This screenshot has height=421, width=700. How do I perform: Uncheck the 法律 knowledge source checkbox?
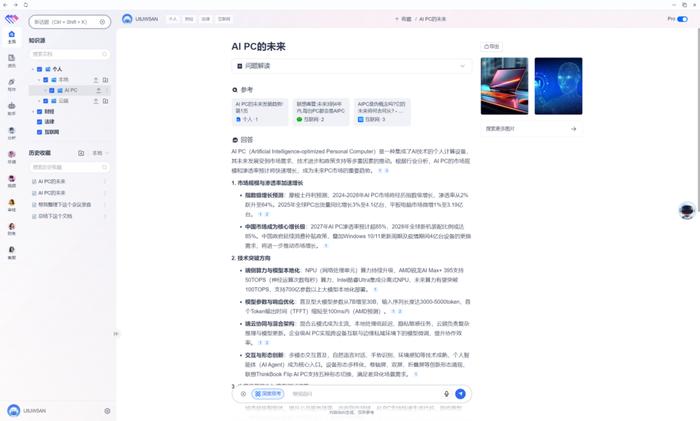tap(39, 121)
